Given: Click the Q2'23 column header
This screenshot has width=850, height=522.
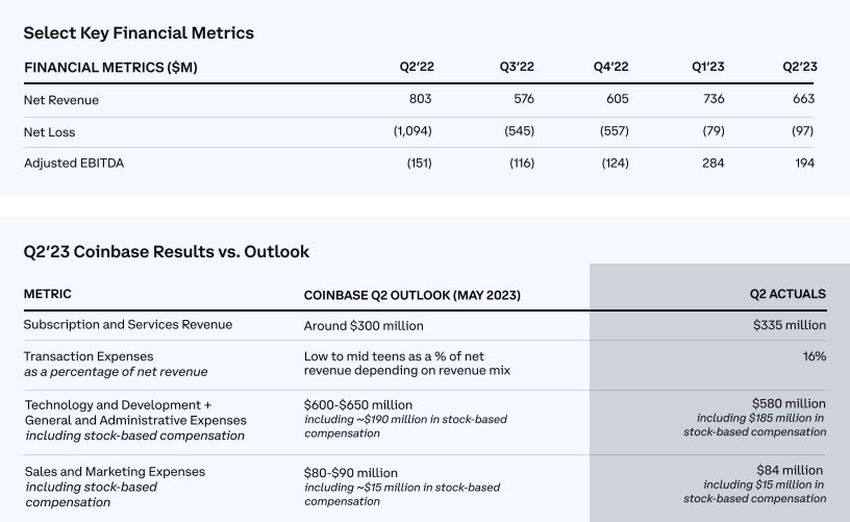Looking at the screenshot, I should pyautogui.click(x=799, y=67).
